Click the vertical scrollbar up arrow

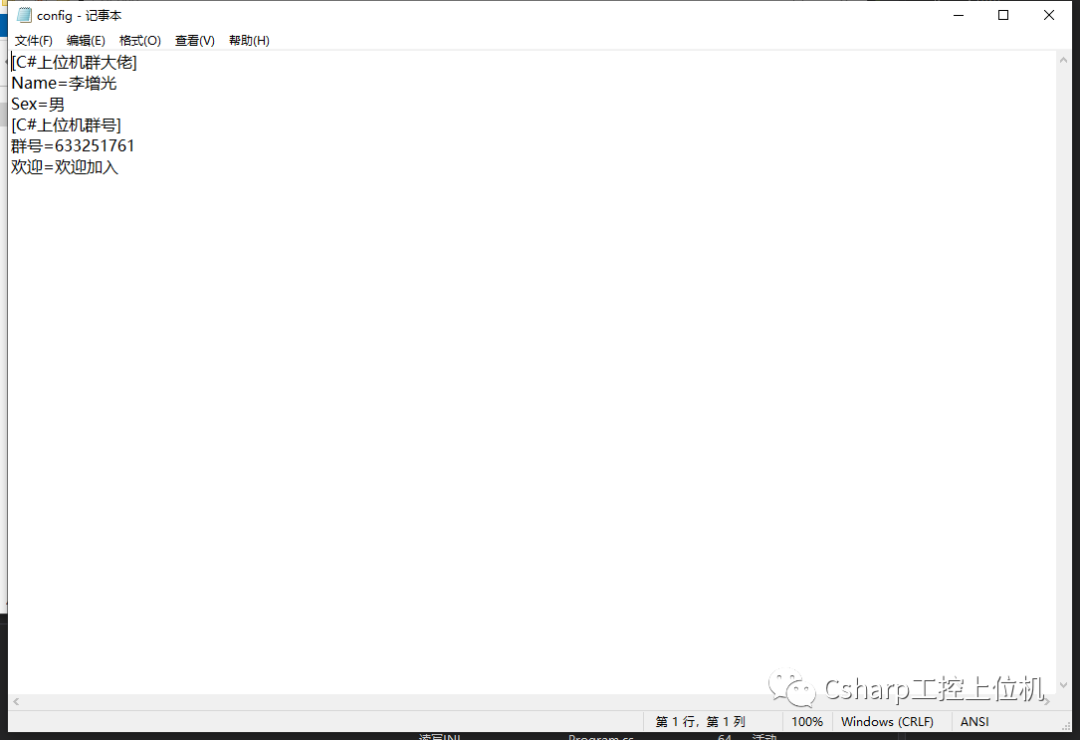[1064, 60]
